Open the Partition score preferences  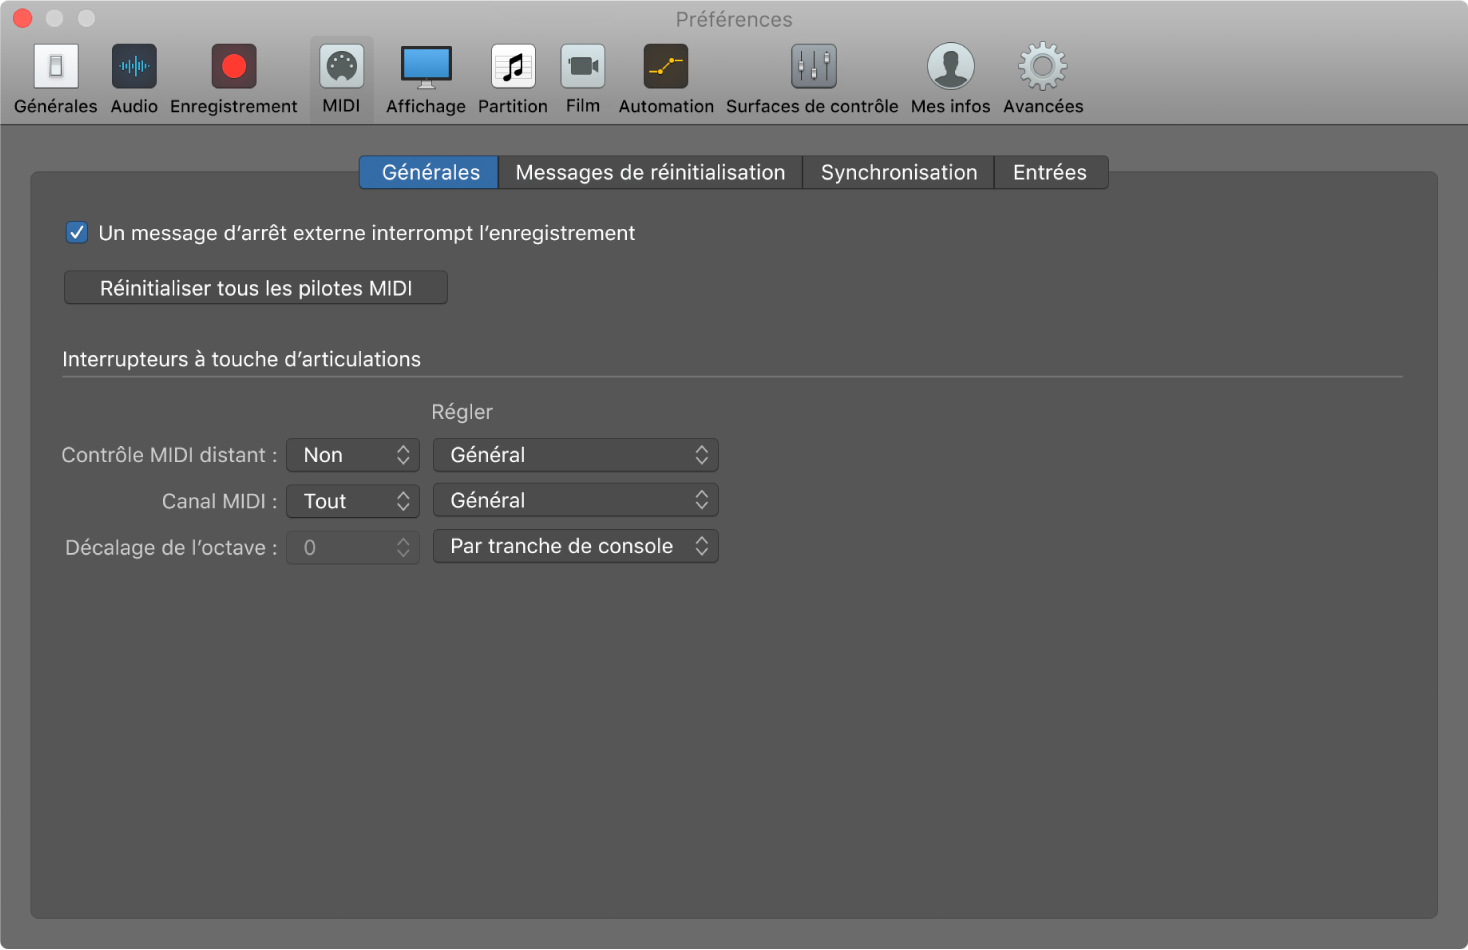click(513, 68)
